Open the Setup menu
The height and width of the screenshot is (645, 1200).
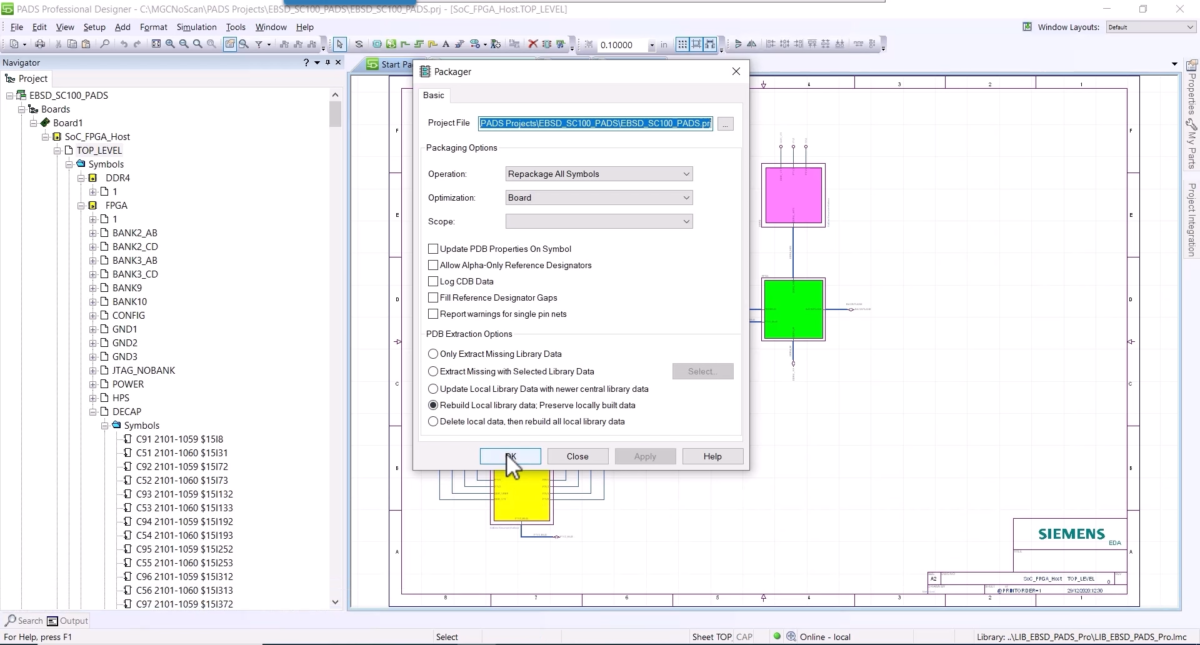[x=94, y=27]
